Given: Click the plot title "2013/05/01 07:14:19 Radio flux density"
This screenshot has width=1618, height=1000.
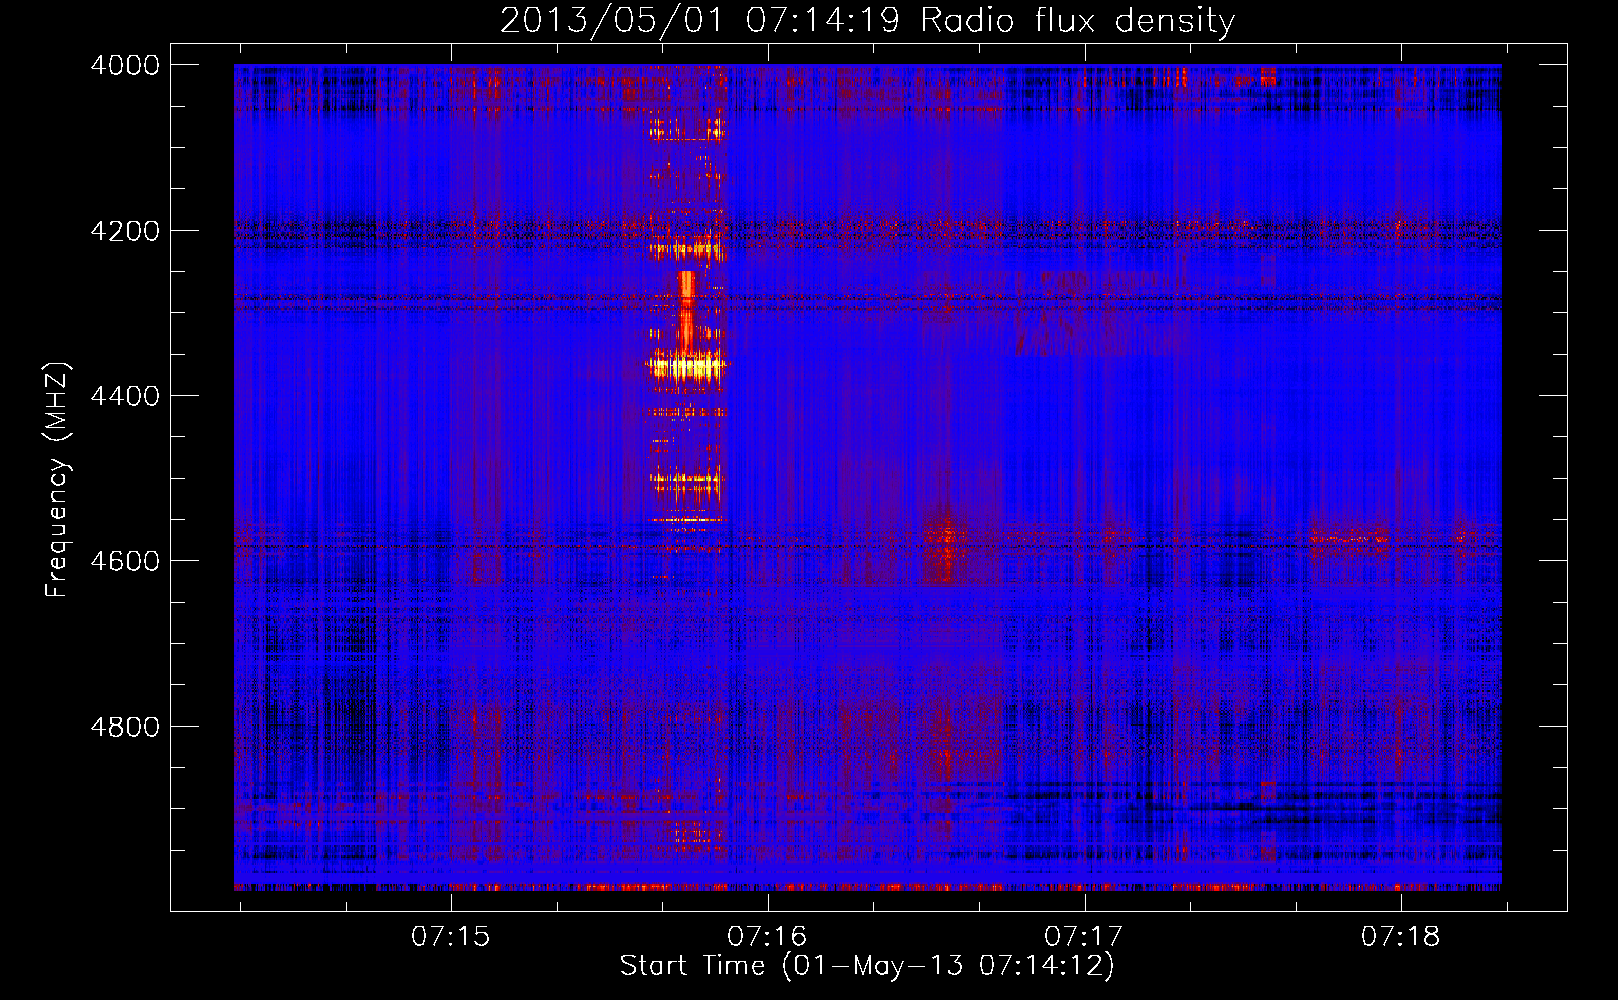Looking at the screenshot, I should click(867, 20).
